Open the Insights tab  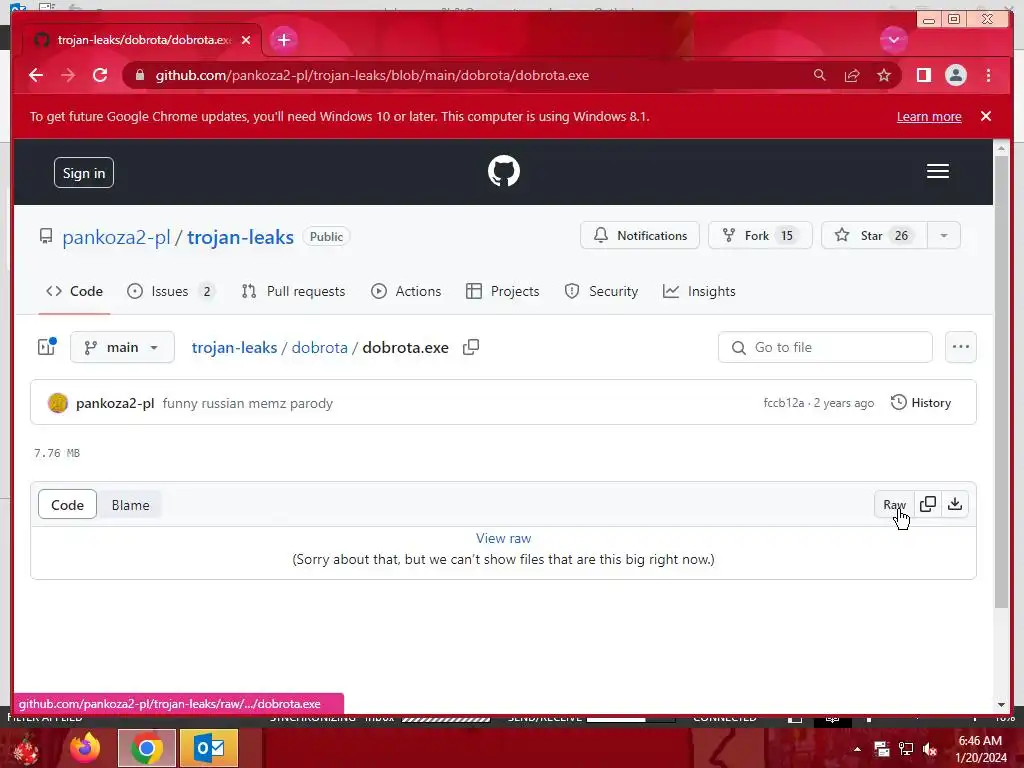[x=699, y=291]
